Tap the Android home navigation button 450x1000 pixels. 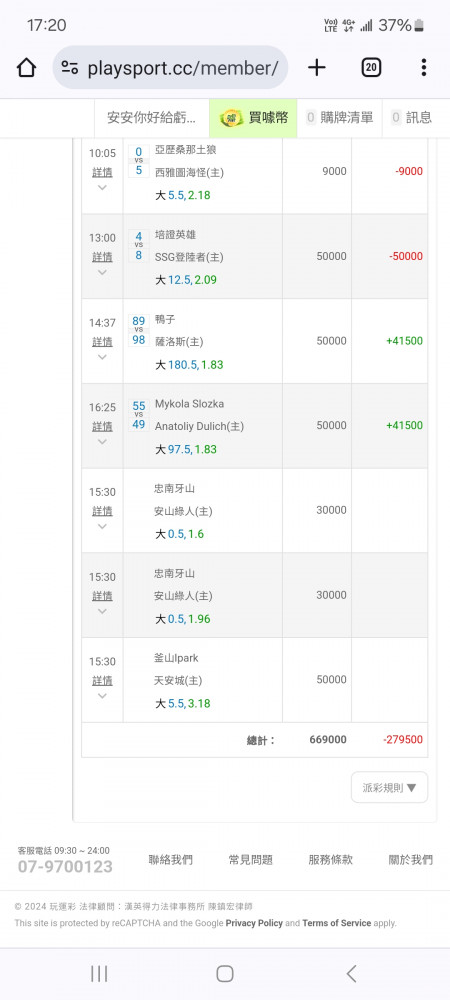pyautogui.click(x=225, y=973)
